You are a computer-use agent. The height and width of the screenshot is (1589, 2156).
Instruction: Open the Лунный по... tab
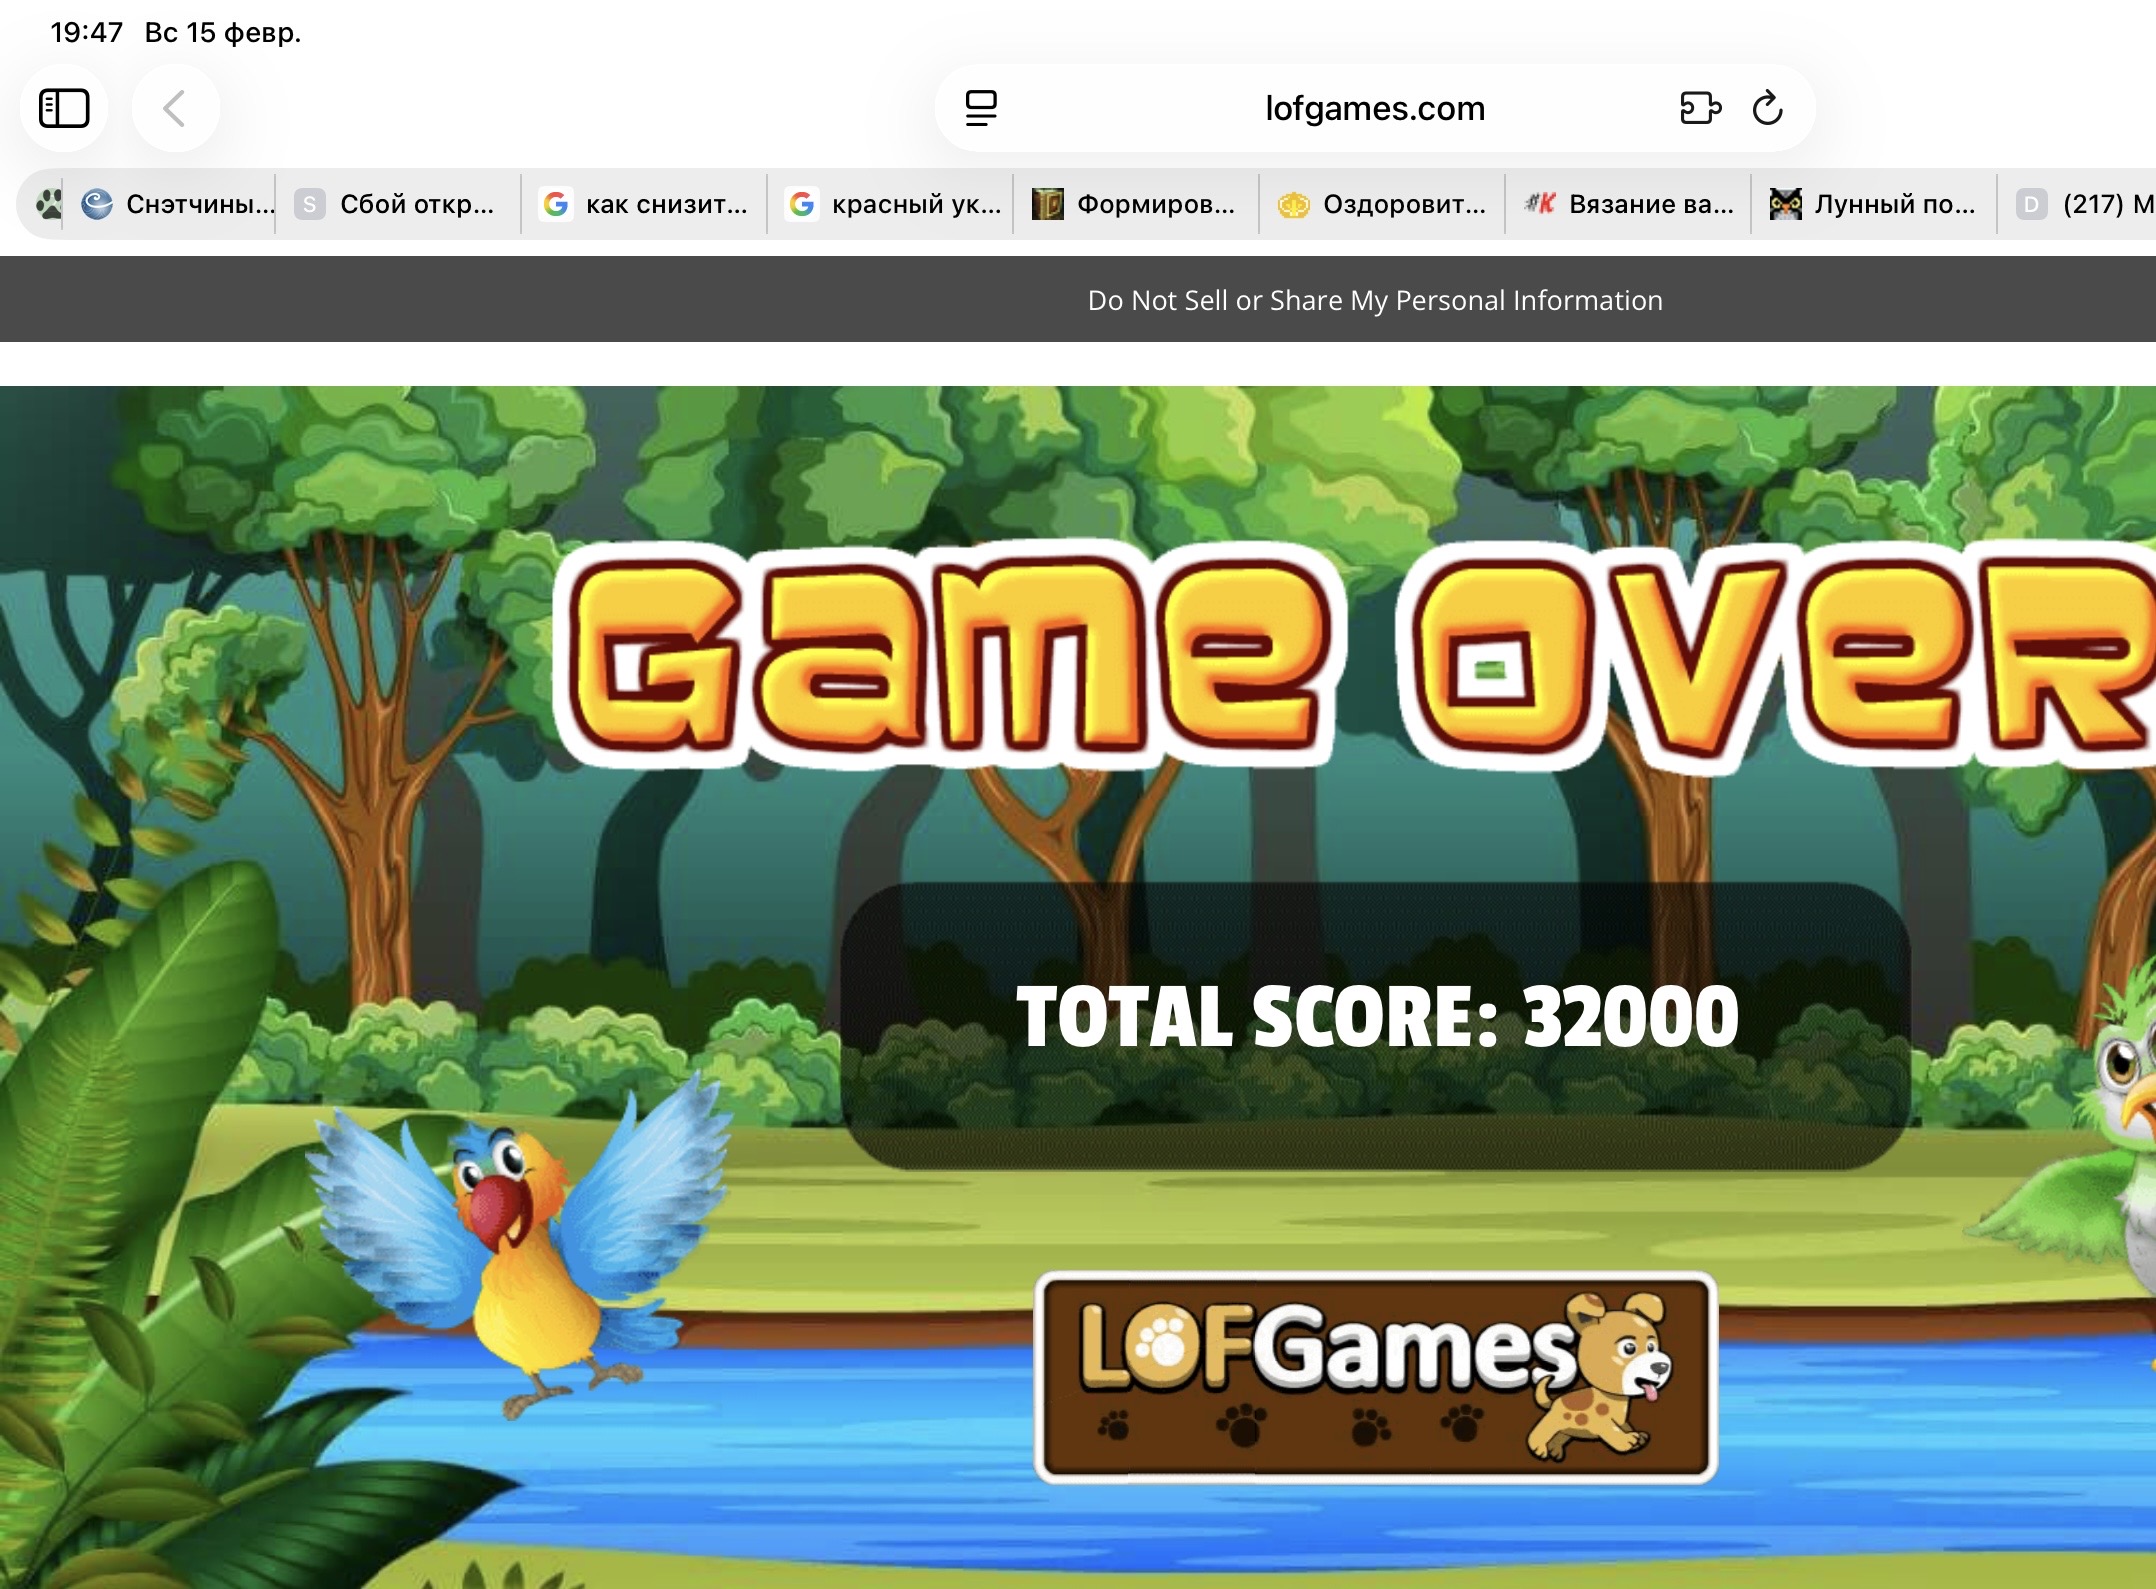pos(1874,204)
